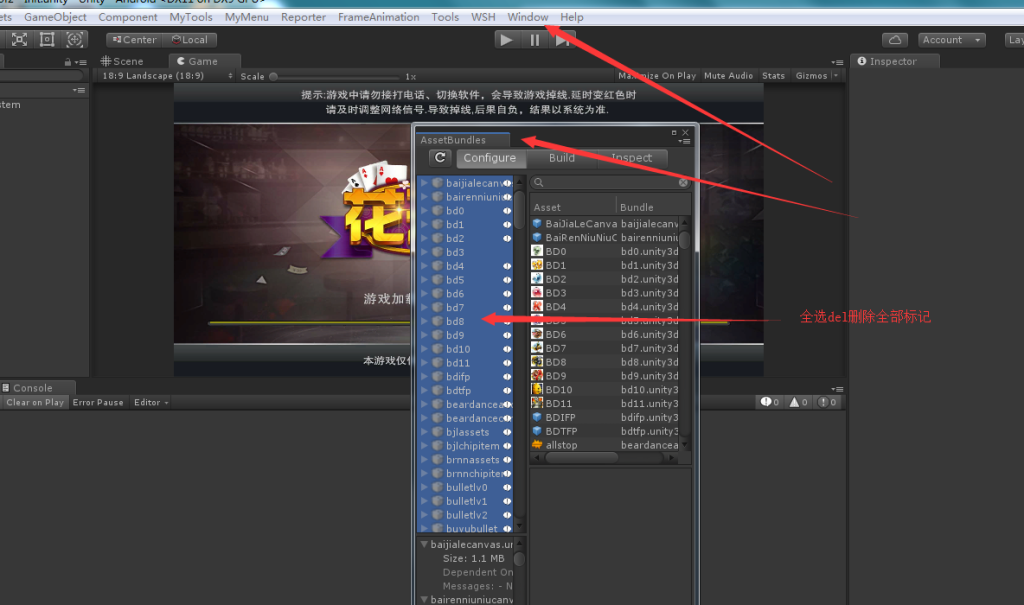The width and height of the screenshot is (1024, 605).
Task: Toggle console warning messages filter
Action: pos(798,402)
